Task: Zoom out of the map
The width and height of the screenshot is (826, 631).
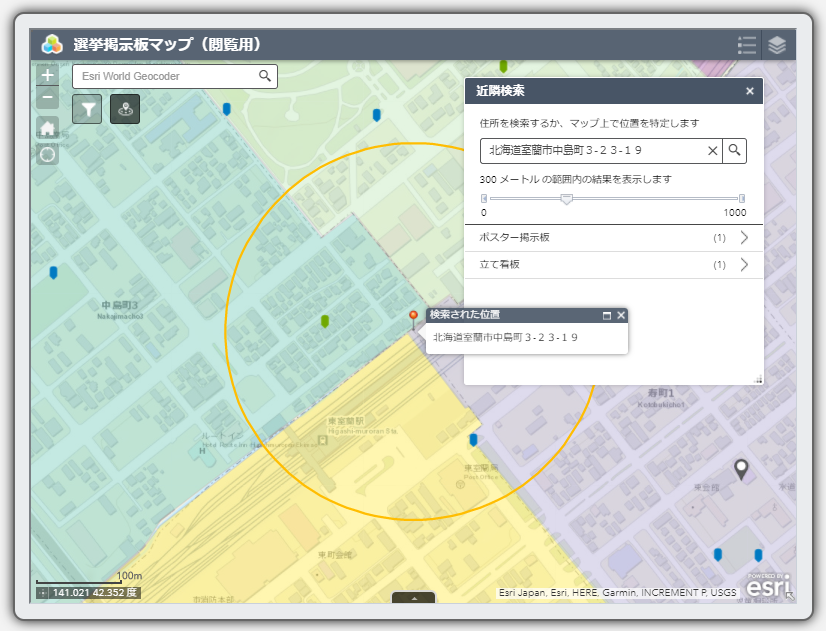Action: [x=48, y=98]
